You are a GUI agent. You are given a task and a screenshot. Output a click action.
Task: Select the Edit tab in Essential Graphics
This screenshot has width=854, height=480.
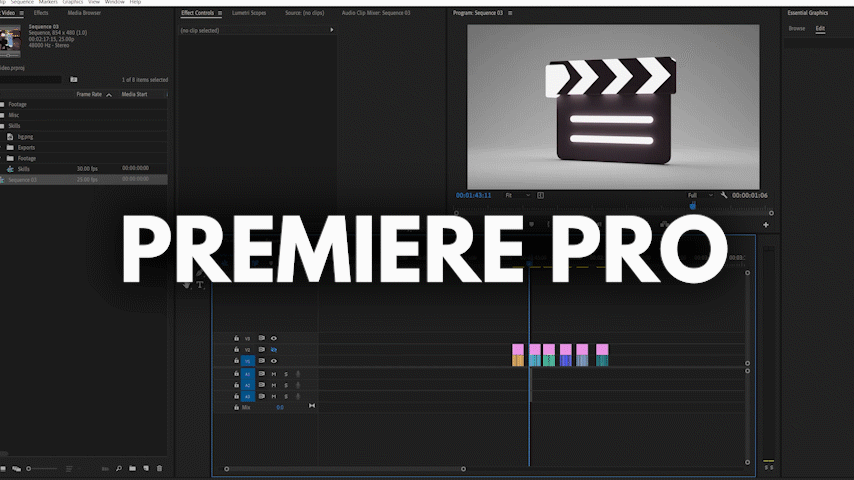click(x=820, y=28)
